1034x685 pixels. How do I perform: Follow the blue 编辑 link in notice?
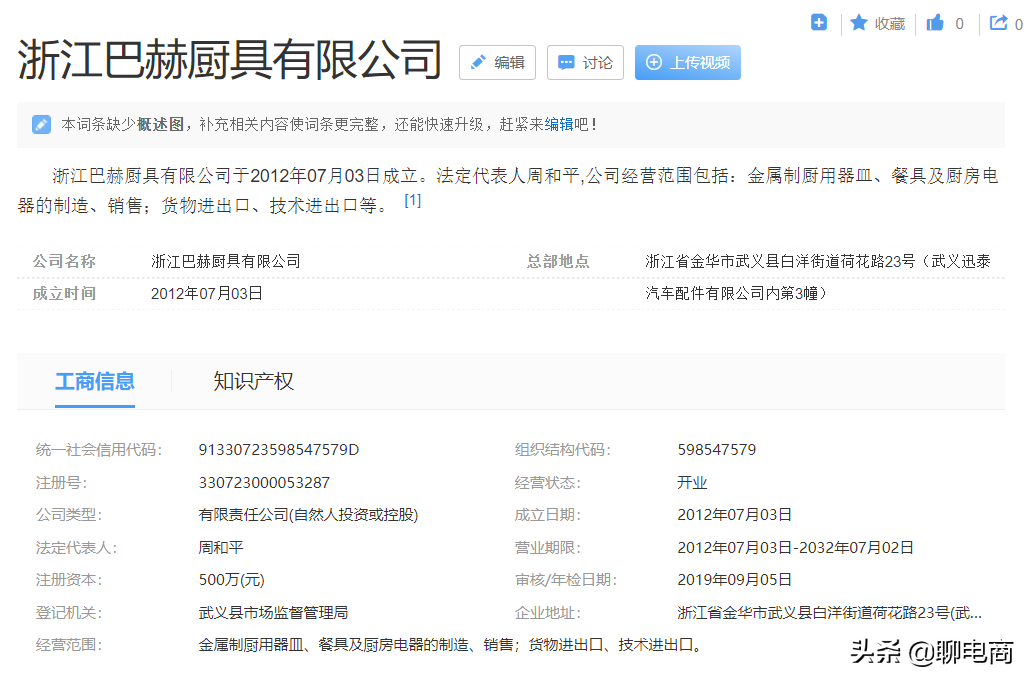tap(559, 124)
